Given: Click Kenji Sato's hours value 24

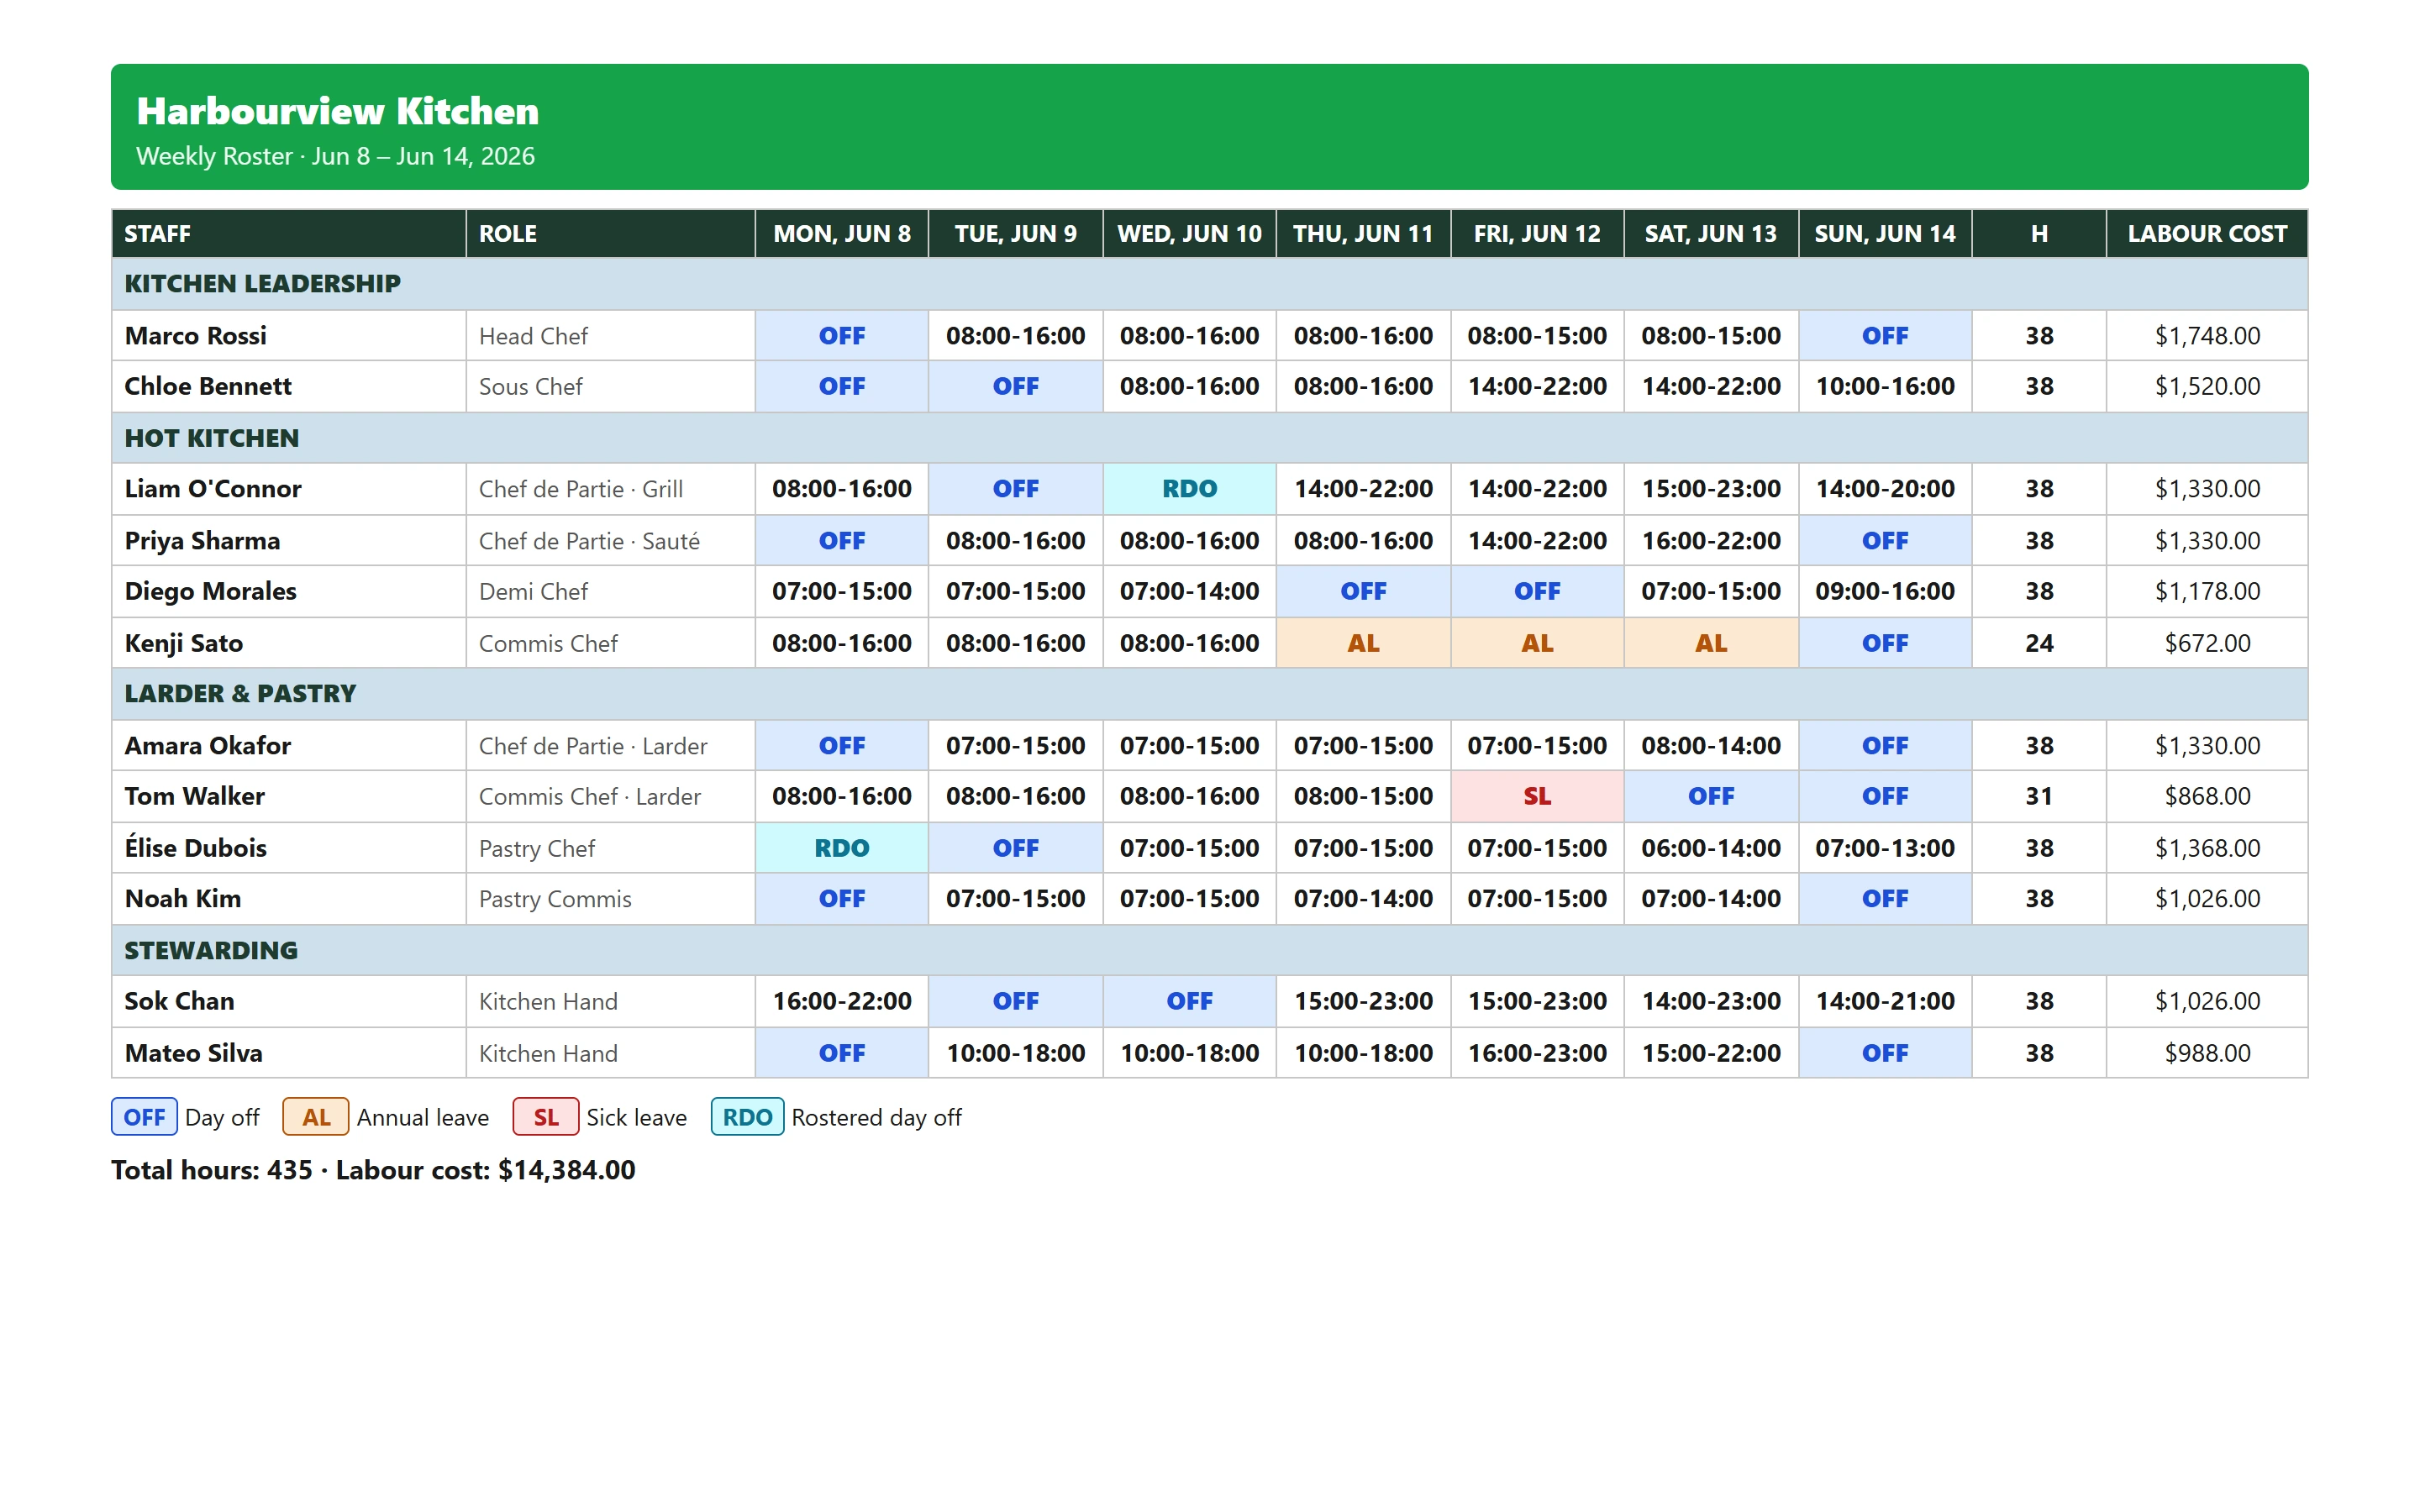Looking at the screenshot, I should click(x=2039, y=643).
